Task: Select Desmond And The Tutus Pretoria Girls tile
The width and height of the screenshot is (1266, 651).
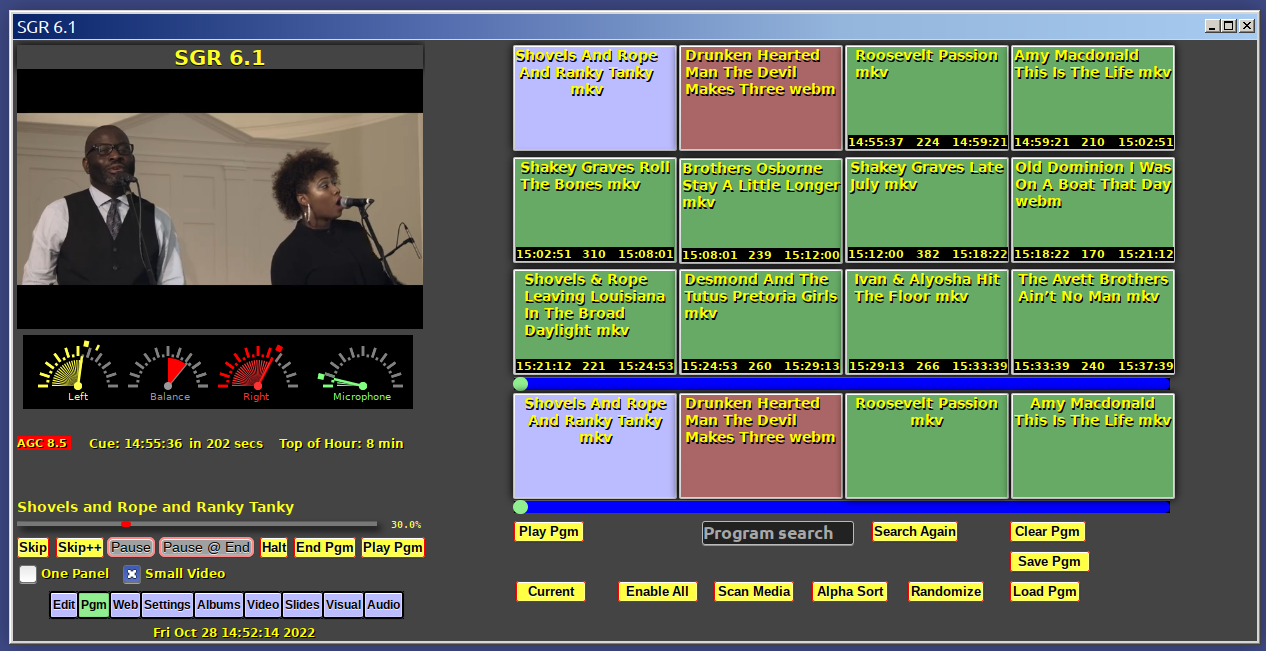Action: point(761,322)
